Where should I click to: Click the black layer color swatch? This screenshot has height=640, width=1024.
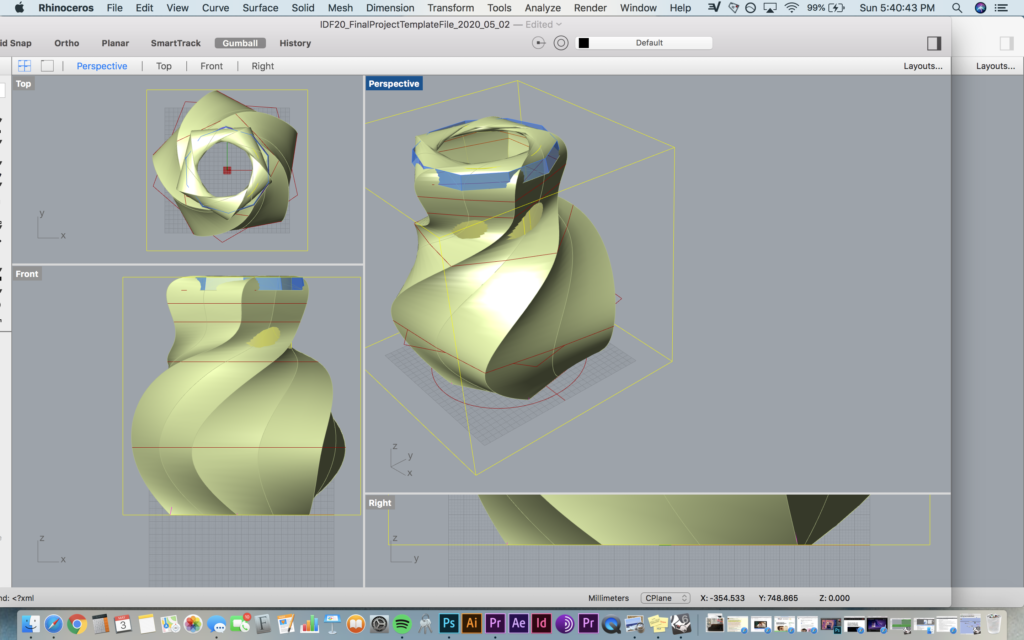pos(584,43)
